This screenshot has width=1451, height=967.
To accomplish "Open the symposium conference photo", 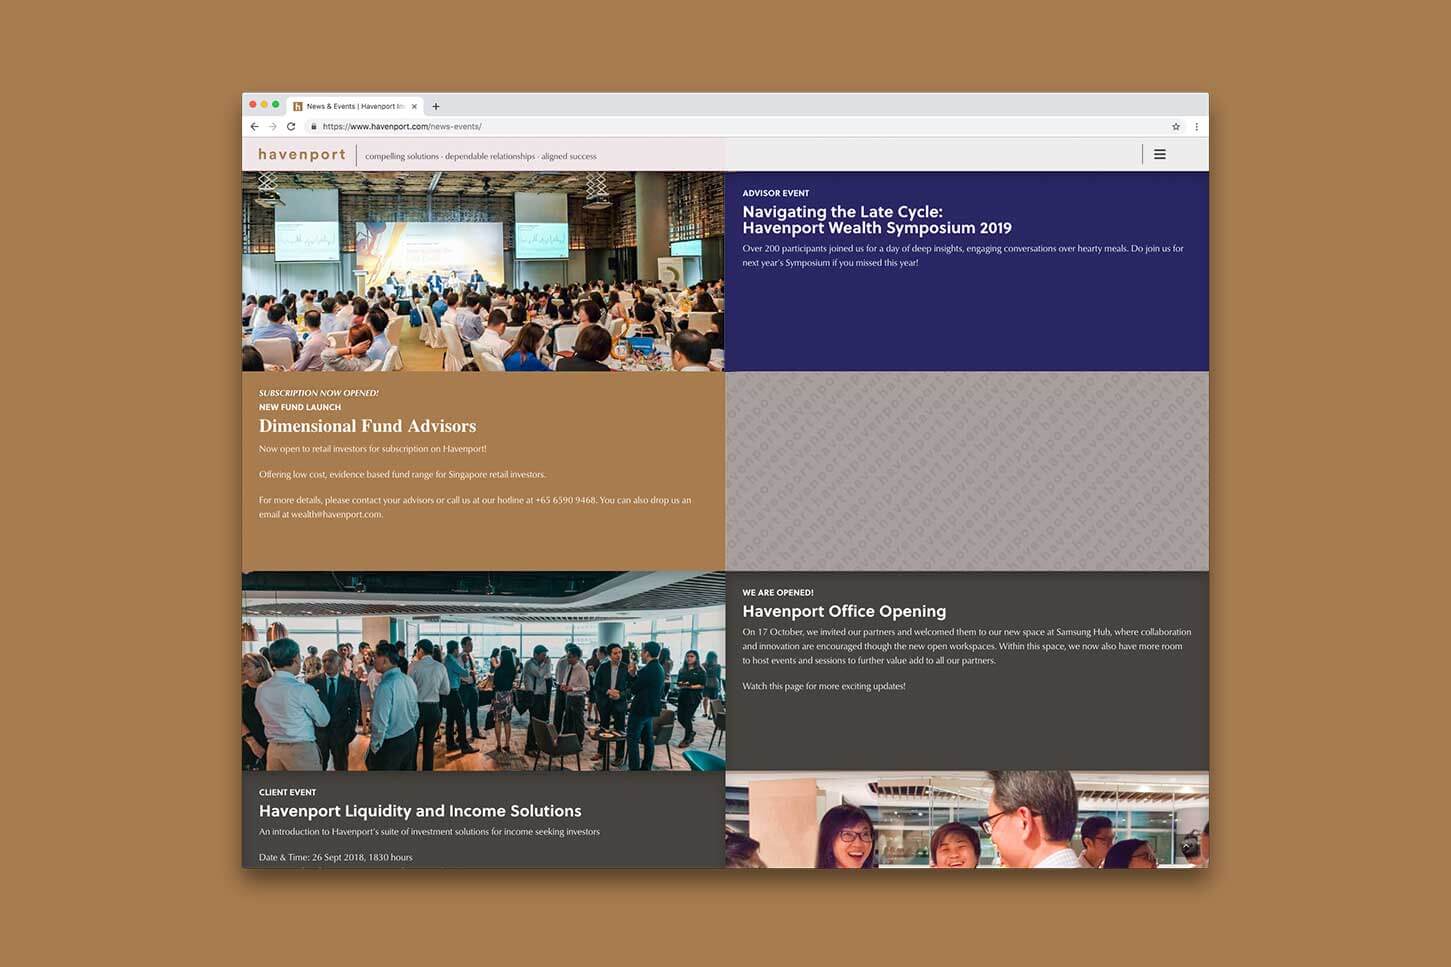I will pyautogui.click(x=483, y=271).
